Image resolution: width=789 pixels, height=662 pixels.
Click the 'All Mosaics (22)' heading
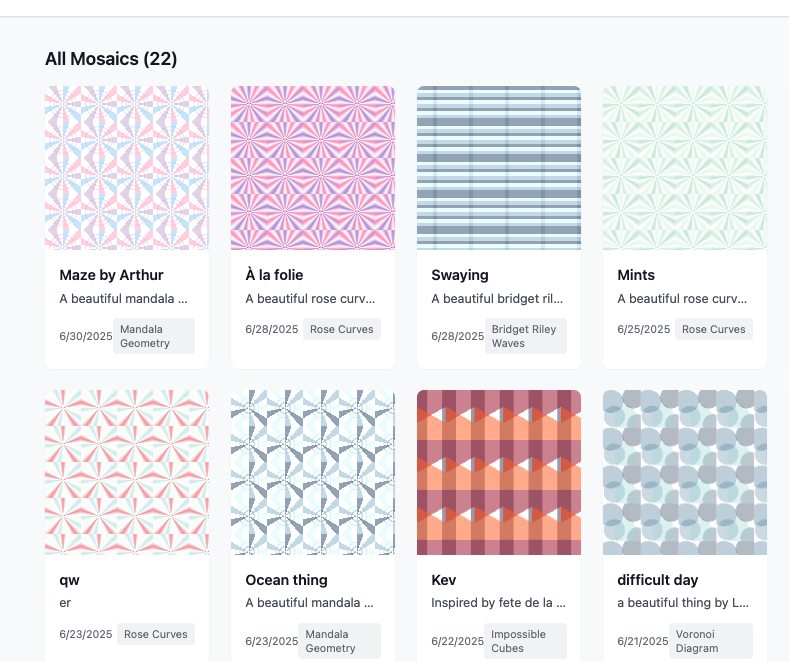coord(111,59)
